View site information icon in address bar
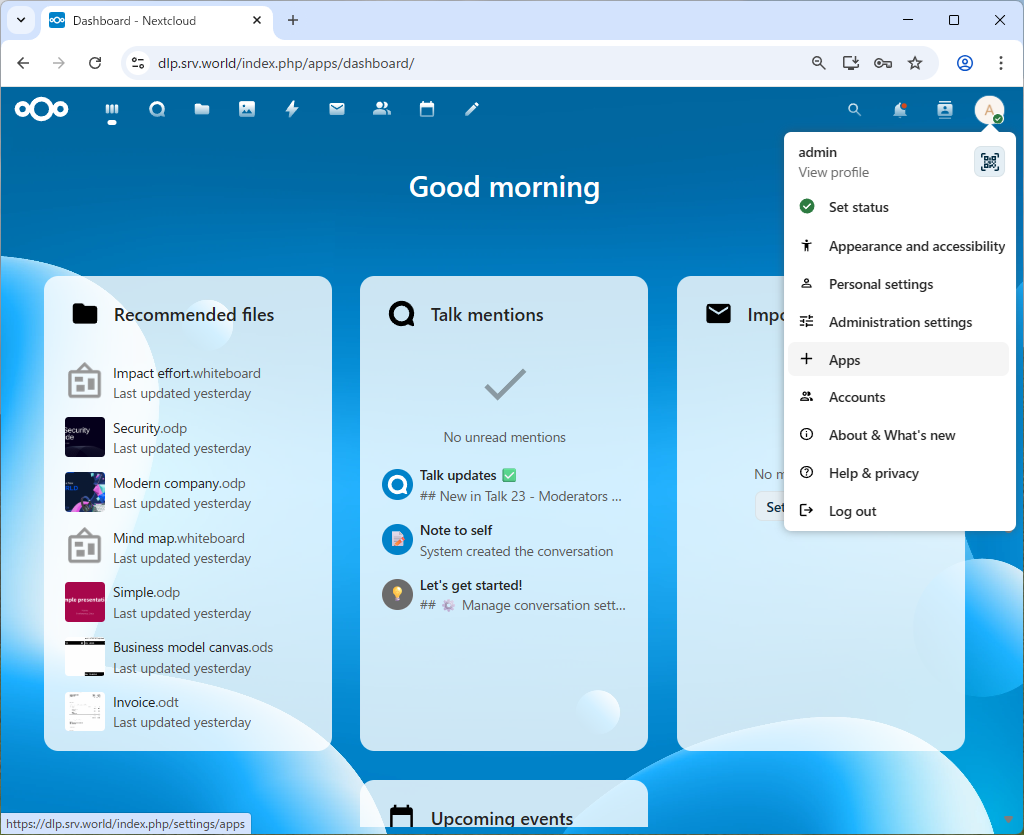The height and width of the screenshot is (835, 1024). pos(138,63)
